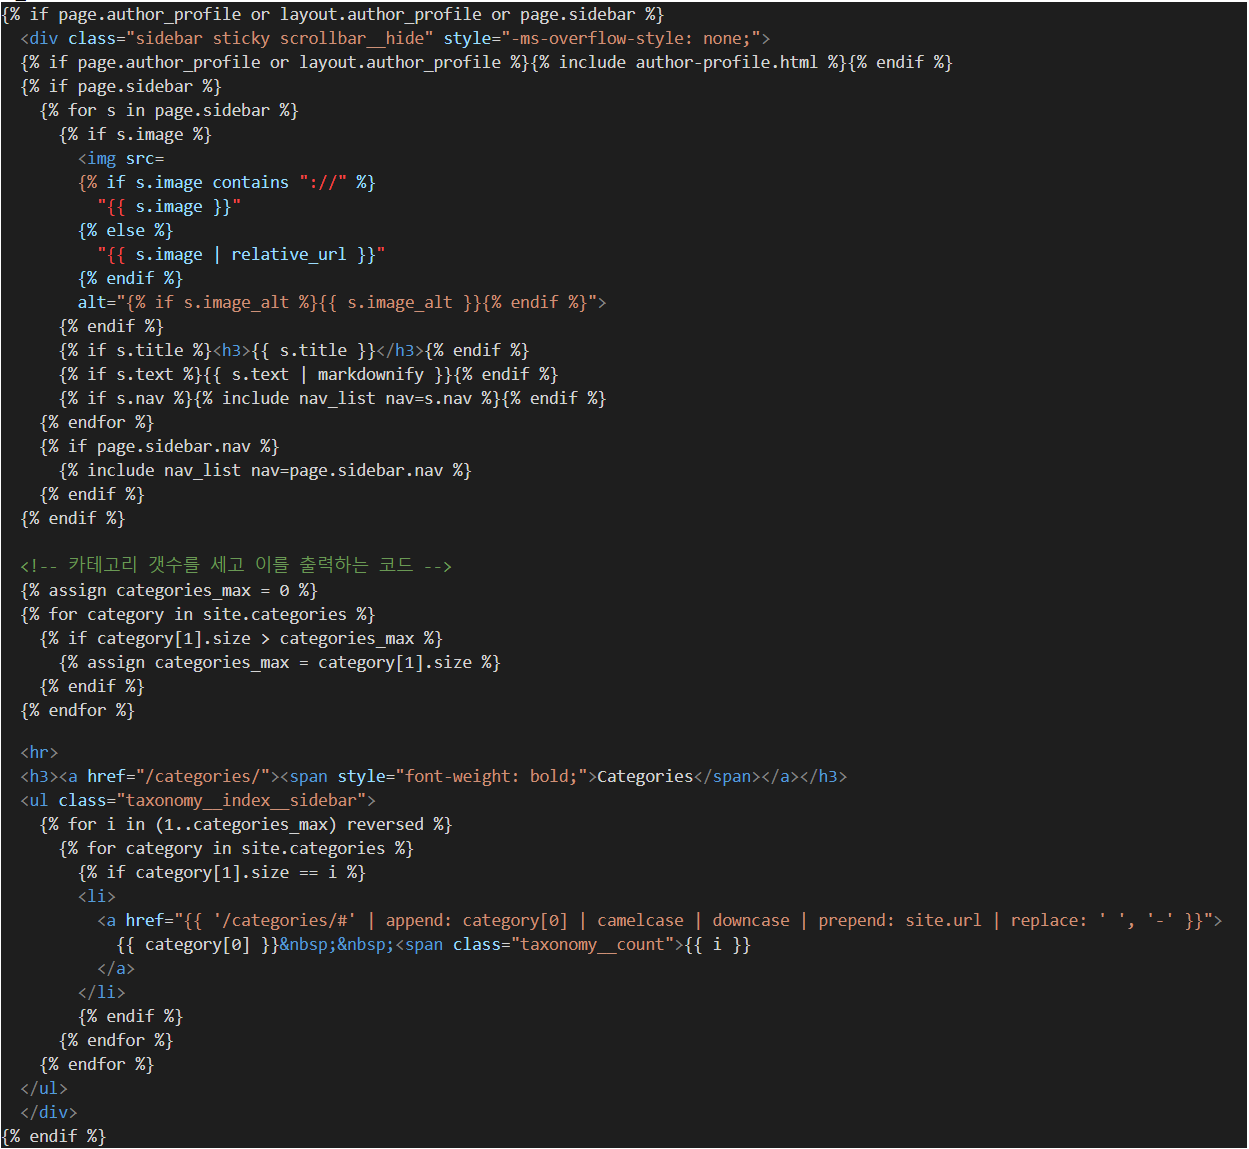Click the word Categories inside the span

pos(644,776)
